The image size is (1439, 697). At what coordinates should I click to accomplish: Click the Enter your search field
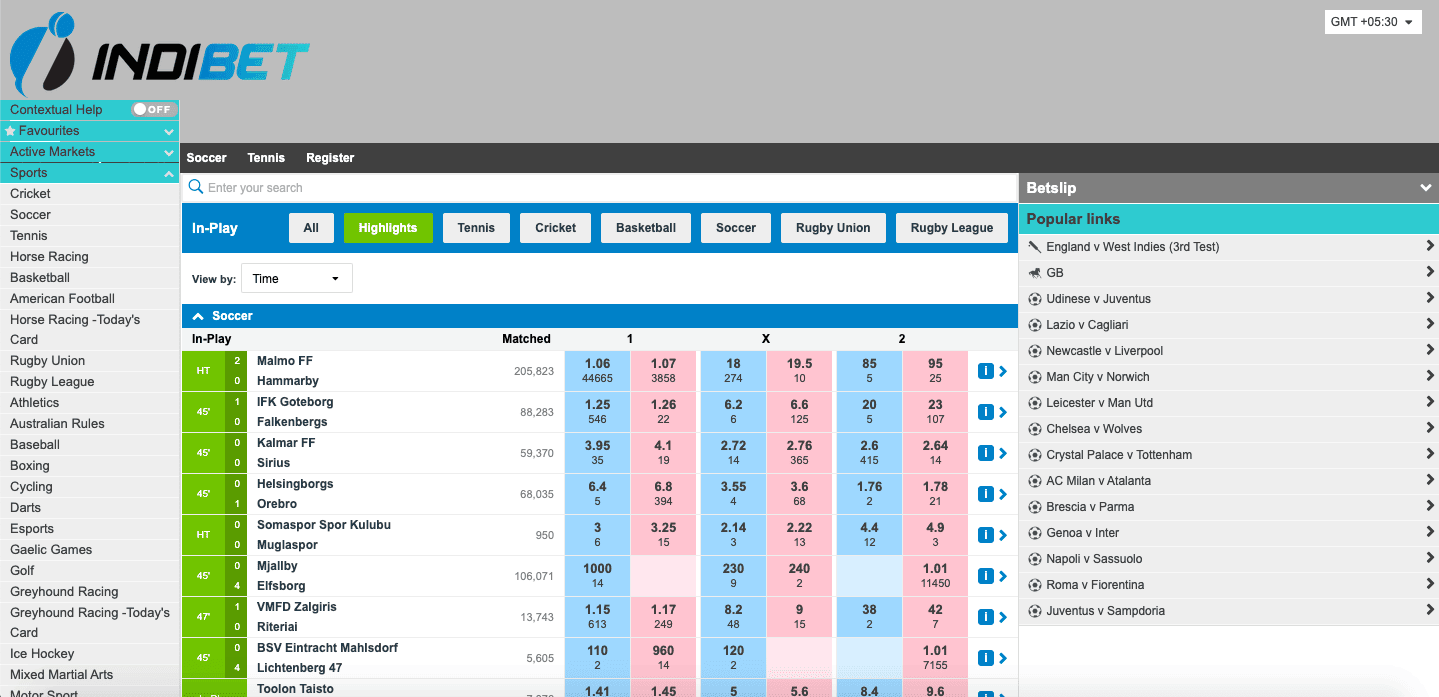tap(600, 187)
